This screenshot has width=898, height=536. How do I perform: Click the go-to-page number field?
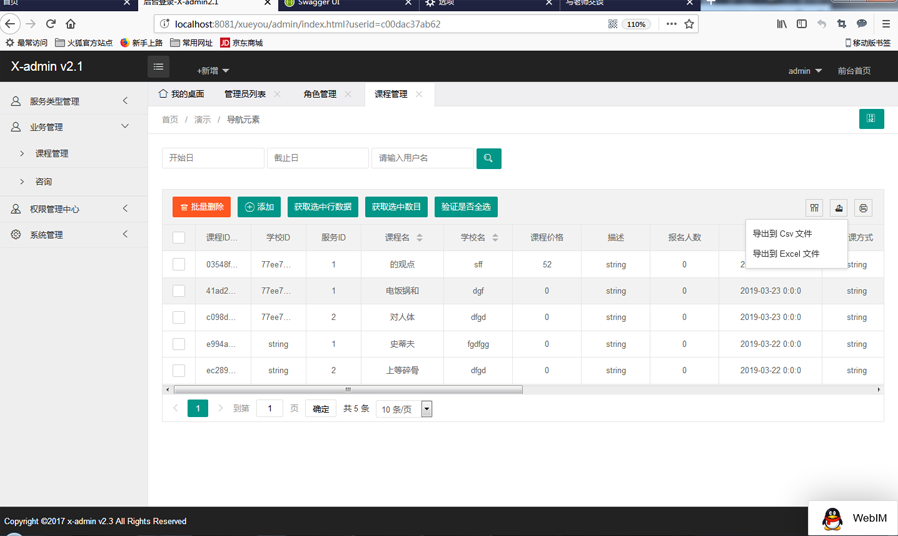pos(270,409)
